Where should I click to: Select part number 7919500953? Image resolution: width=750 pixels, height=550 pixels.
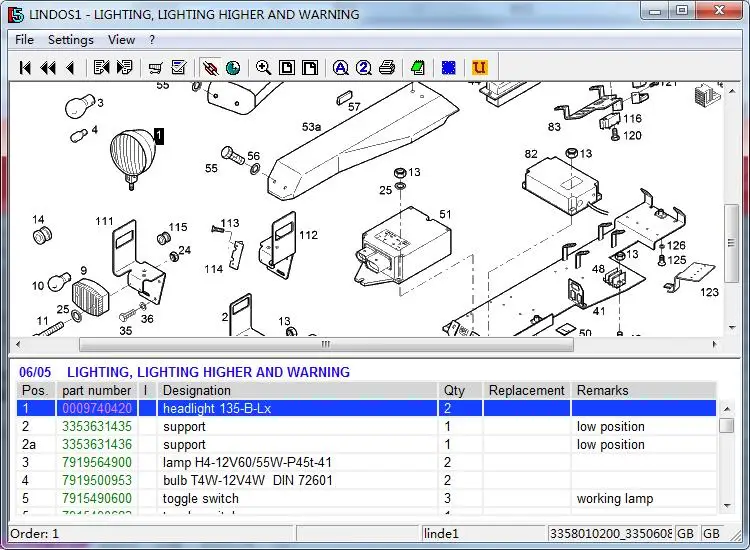point(97,480)
